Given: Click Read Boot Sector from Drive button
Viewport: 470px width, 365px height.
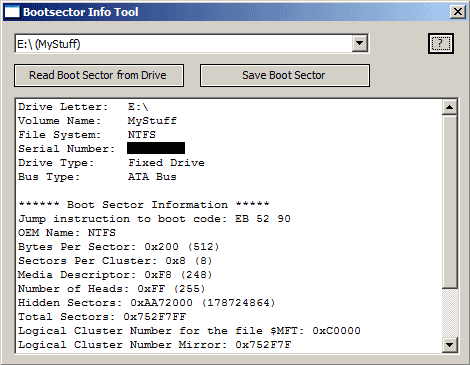Looking at the screenshot, I should point(99,75).
